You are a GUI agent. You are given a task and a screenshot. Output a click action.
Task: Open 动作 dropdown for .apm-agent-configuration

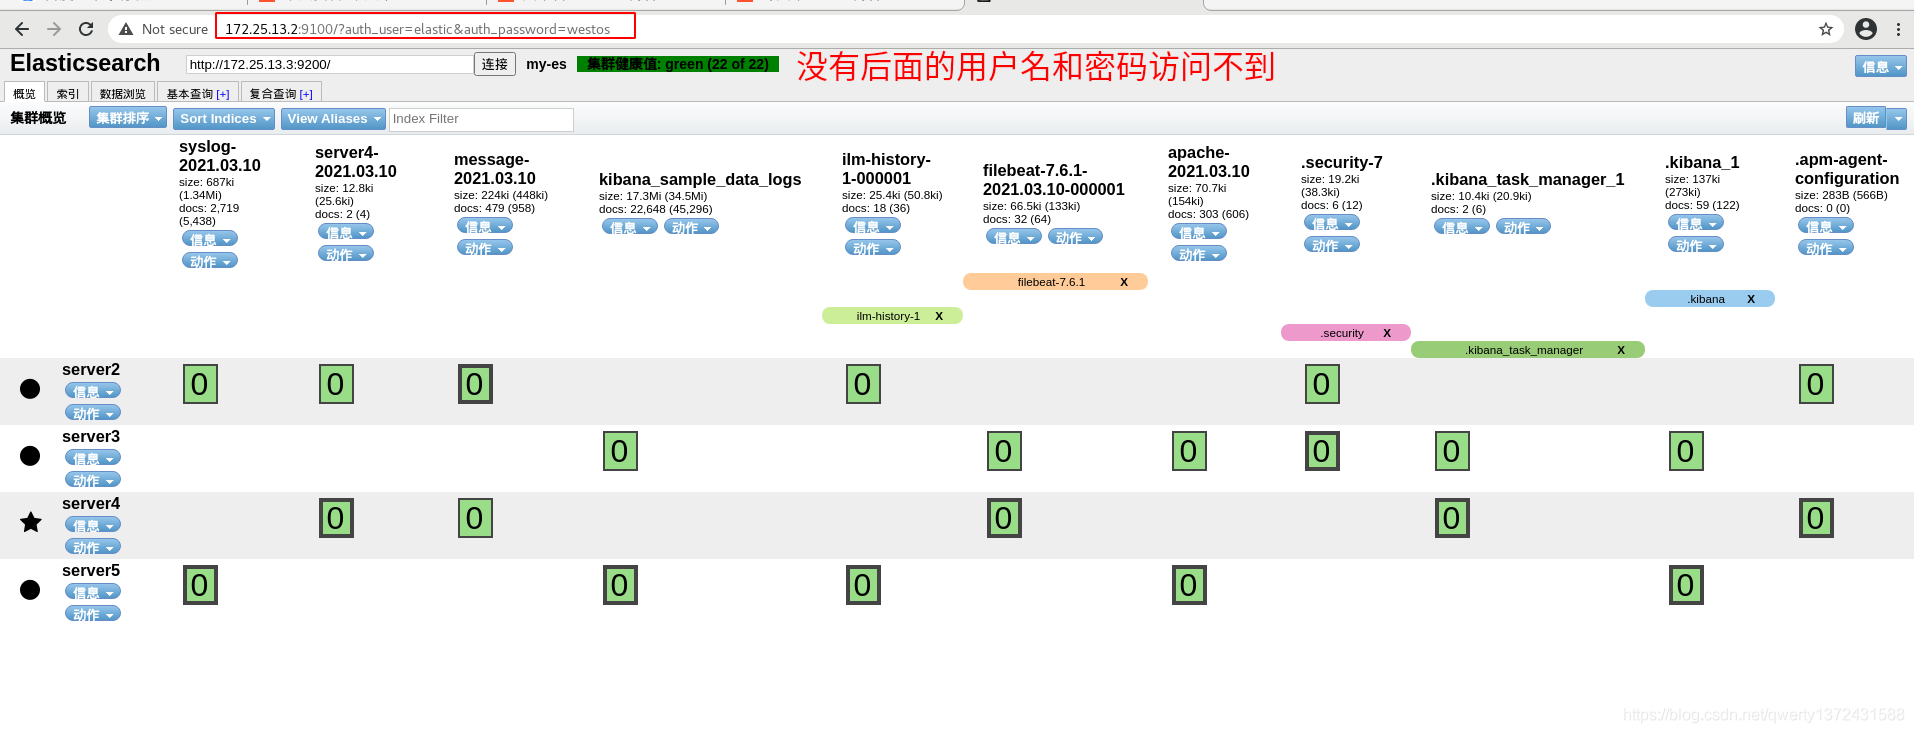1826,248
